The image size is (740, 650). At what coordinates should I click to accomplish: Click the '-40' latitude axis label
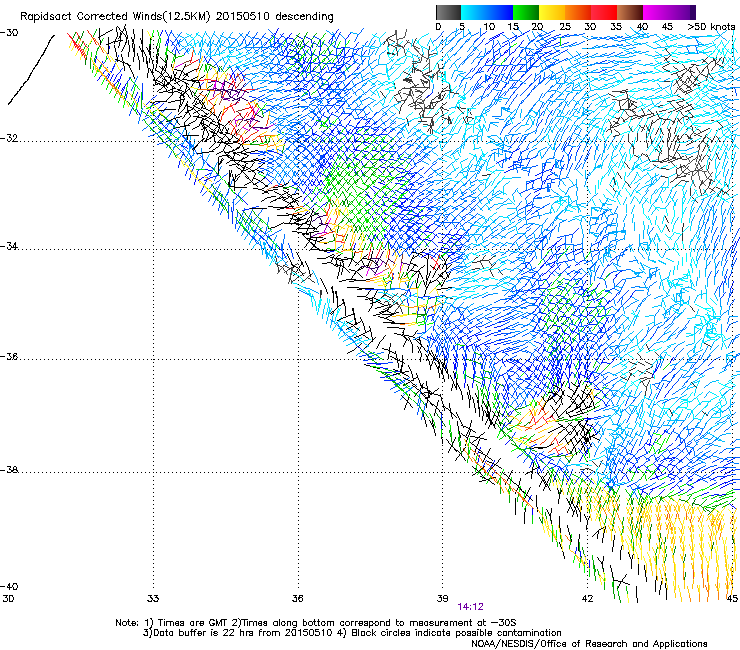(9, 586)
